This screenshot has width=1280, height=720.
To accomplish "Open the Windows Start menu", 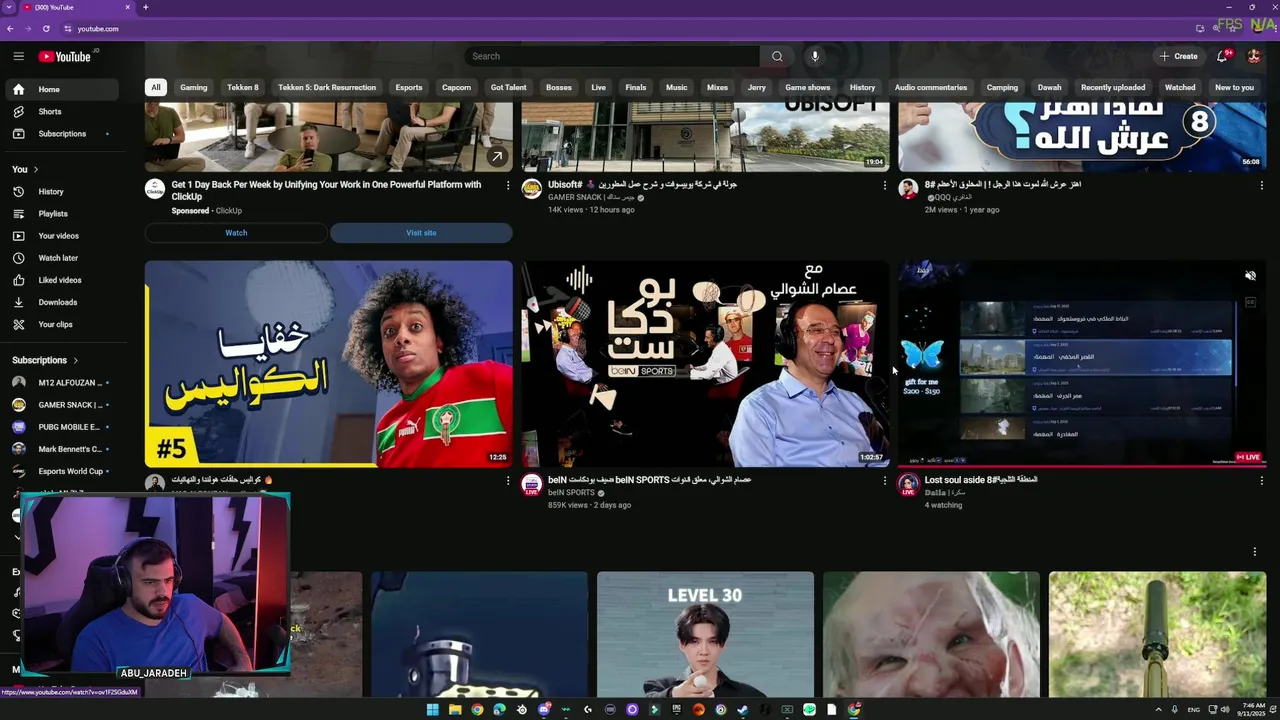I will (x=432, y=710).
